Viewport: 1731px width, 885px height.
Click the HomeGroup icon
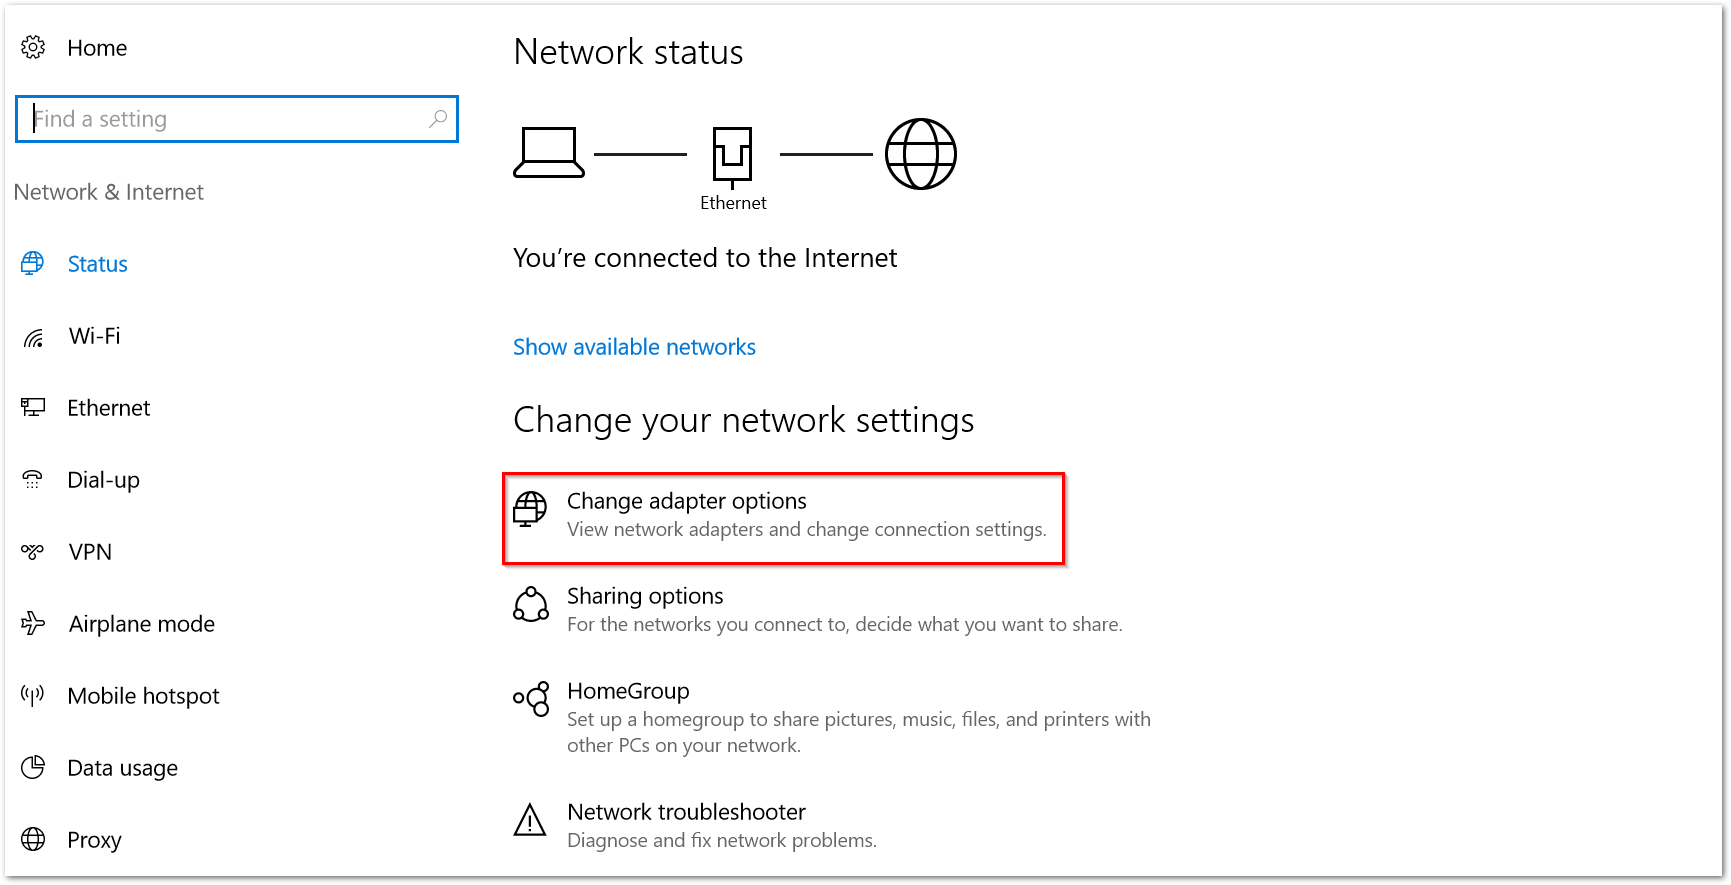[x=531, y=699]
